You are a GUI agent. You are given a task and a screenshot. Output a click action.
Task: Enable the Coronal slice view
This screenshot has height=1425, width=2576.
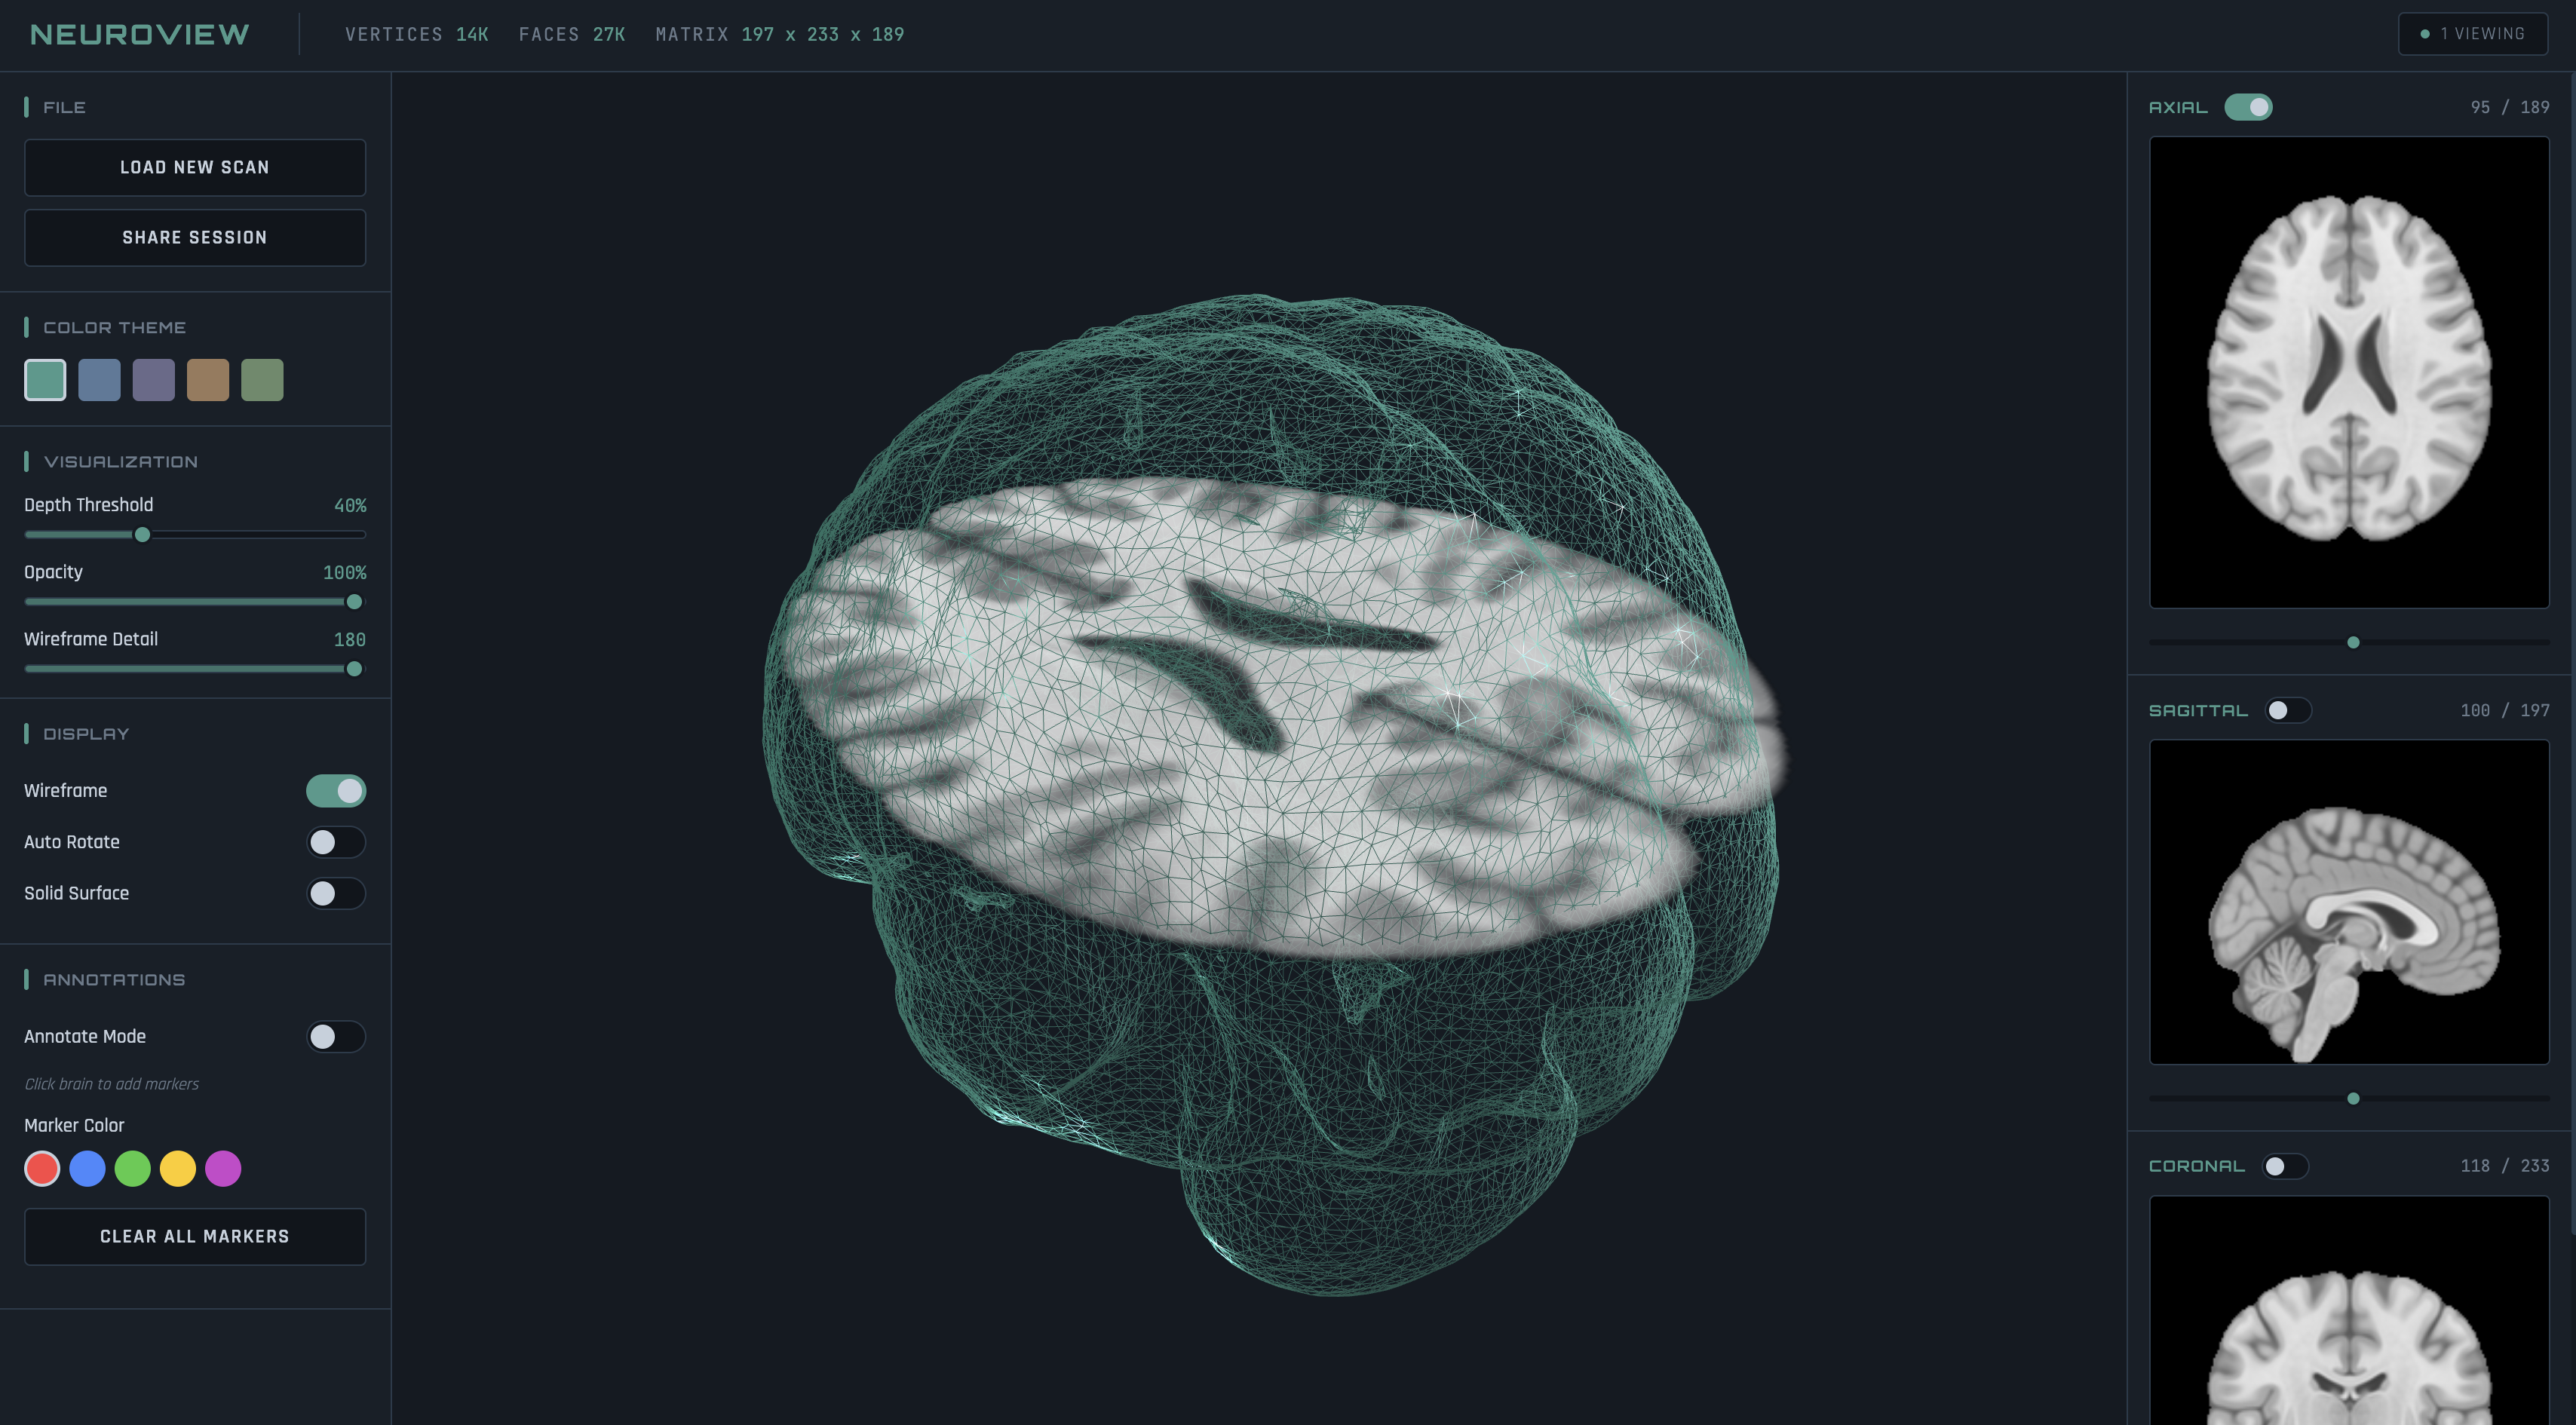[x=2285, y=1166]
